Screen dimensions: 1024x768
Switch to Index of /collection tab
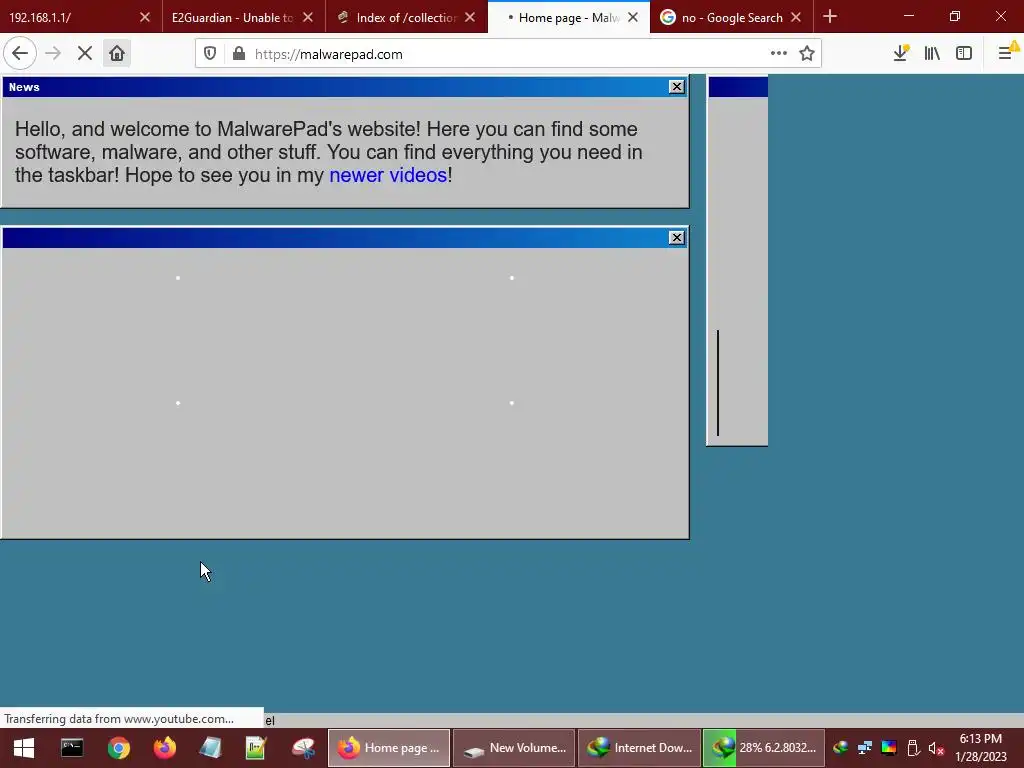click(406, 17)
